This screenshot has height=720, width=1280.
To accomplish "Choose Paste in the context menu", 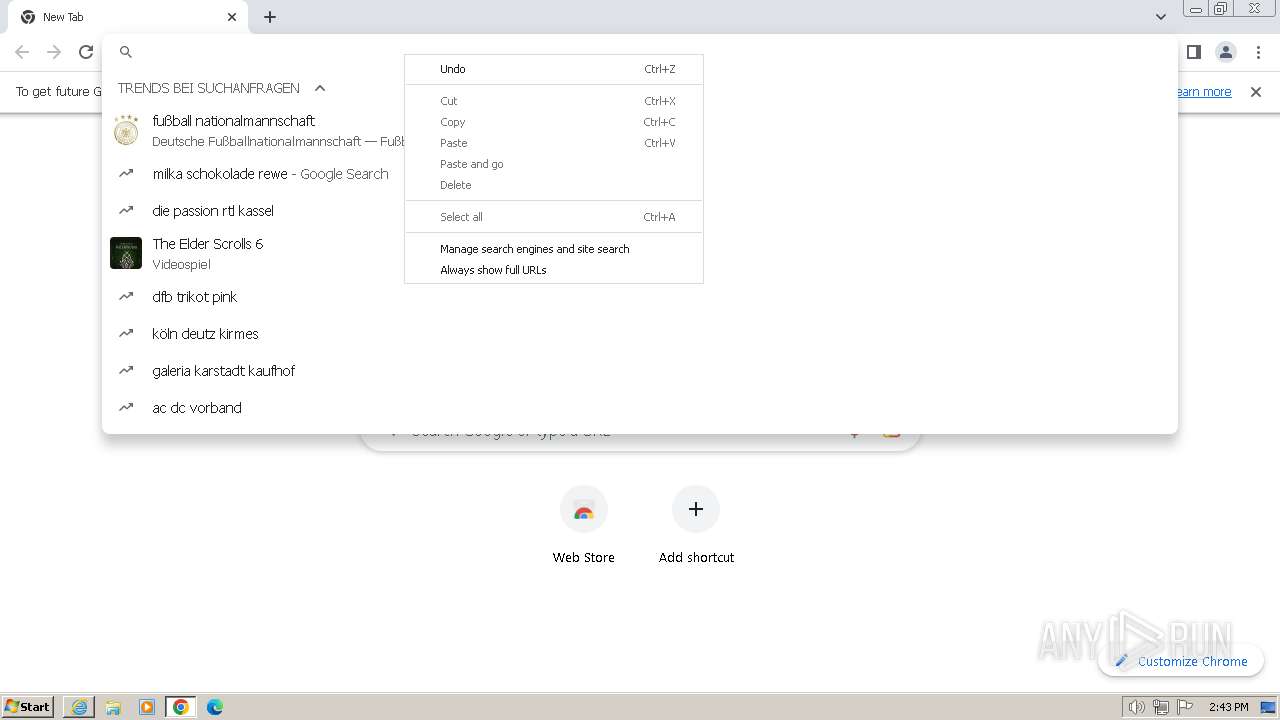I will pyautogui.click(x=554, y=143).
